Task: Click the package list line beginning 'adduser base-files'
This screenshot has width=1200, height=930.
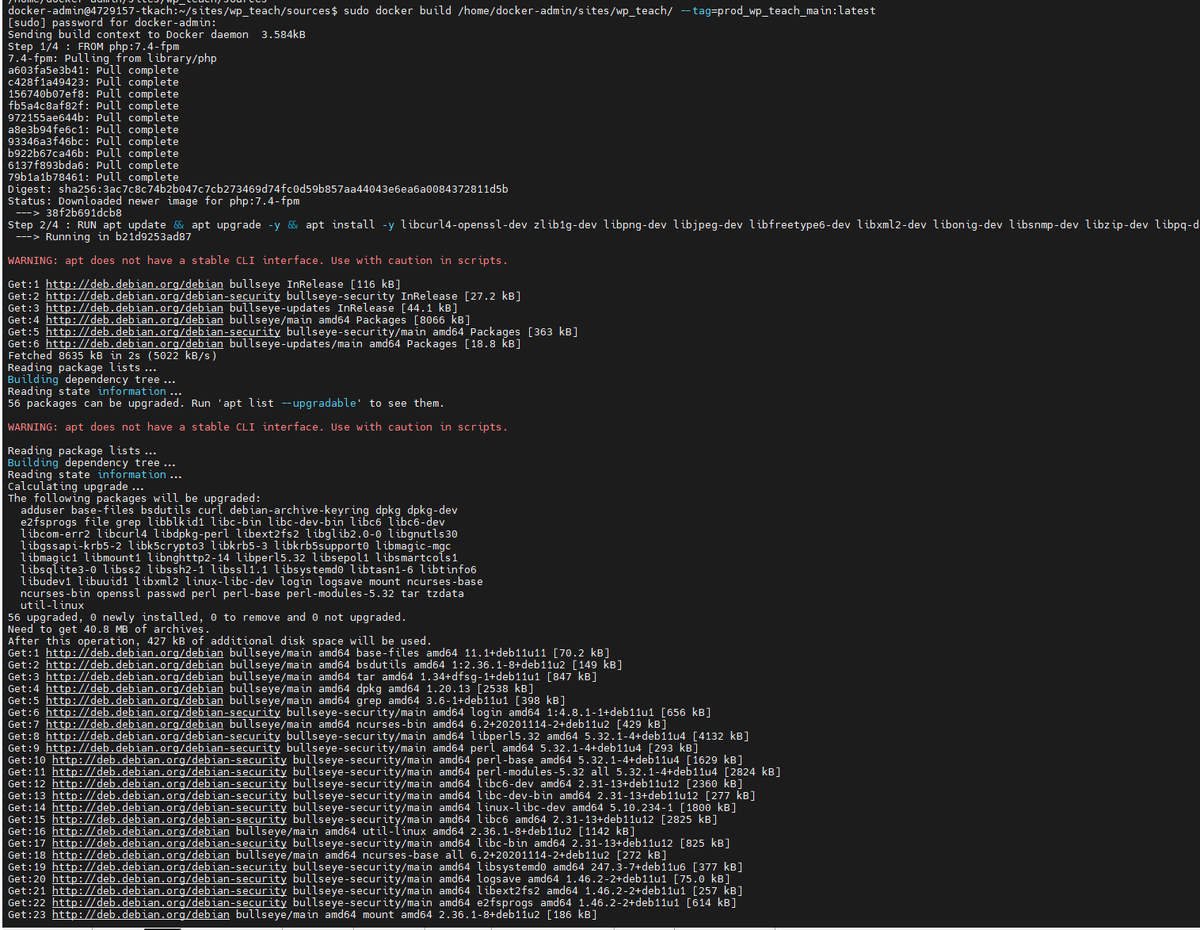Action: pyautogui.click(x=239, y=510)
